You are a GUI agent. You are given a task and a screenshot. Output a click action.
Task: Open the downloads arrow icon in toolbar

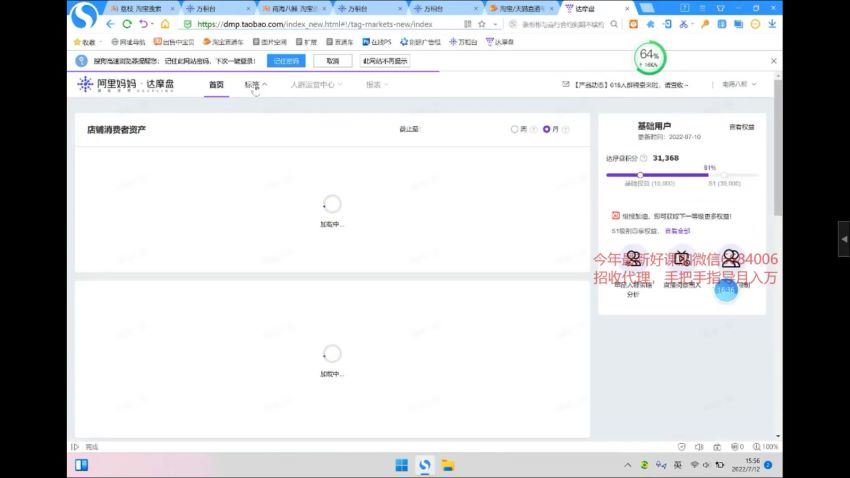[772, 24]
